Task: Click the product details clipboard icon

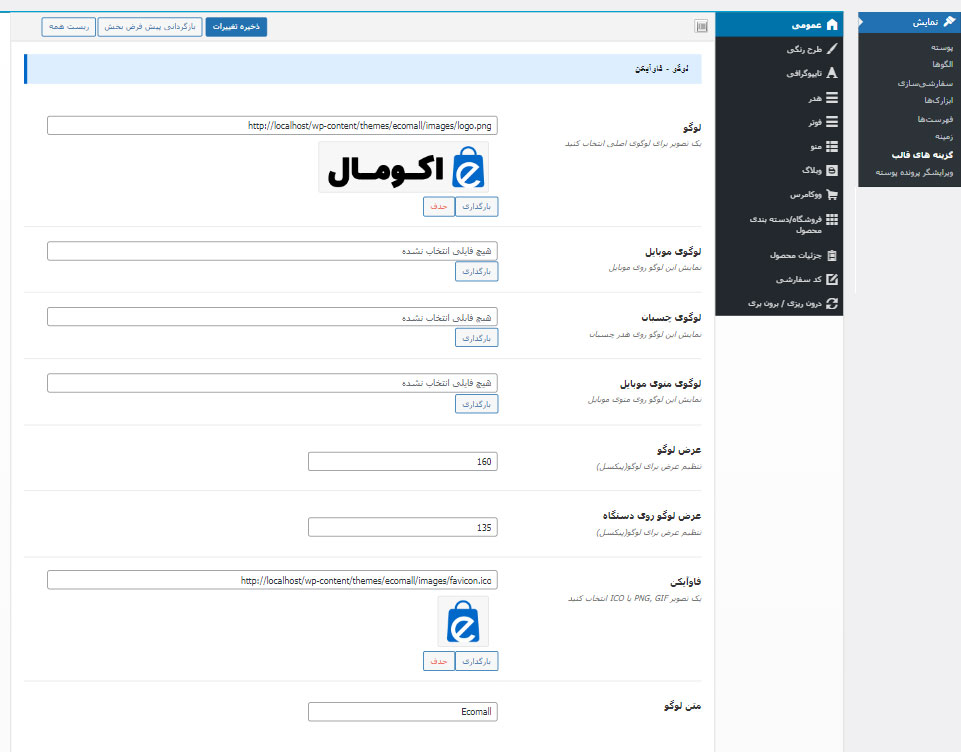Action: (832, 255)
